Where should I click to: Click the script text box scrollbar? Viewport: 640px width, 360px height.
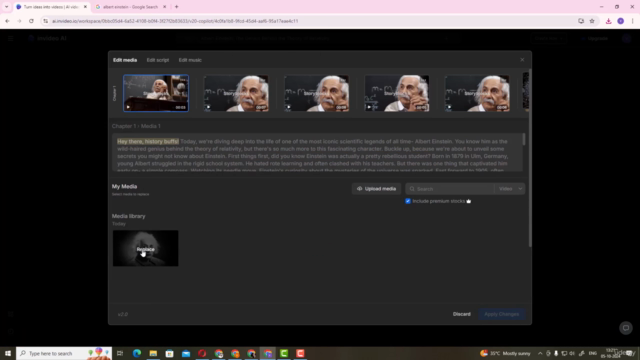click(523, 139)
